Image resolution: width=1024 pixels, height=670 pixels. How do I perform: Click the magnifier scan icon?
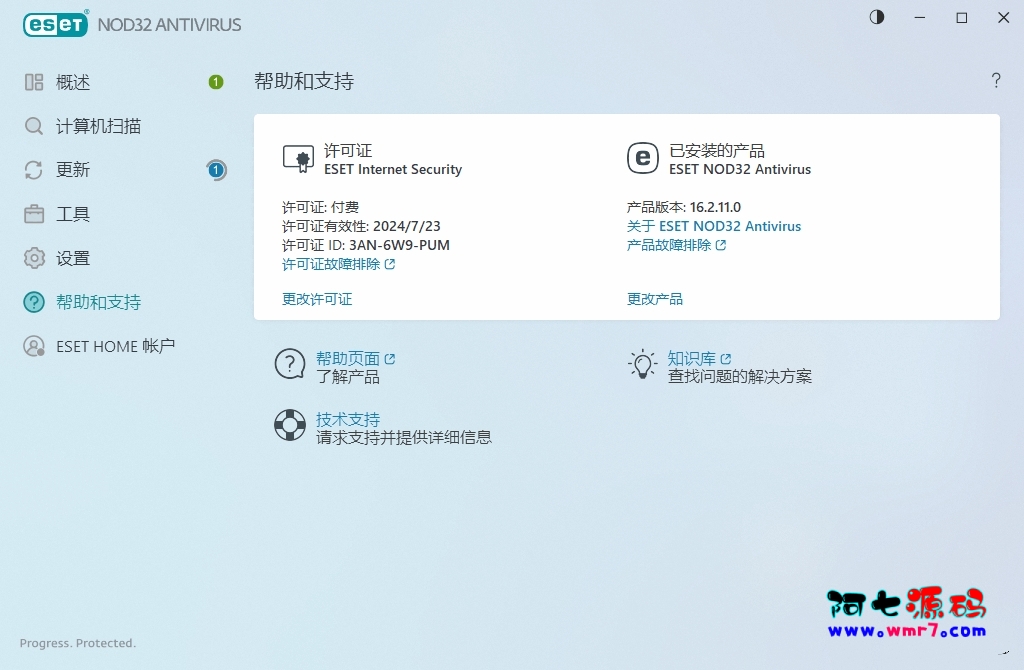point(34,126)
